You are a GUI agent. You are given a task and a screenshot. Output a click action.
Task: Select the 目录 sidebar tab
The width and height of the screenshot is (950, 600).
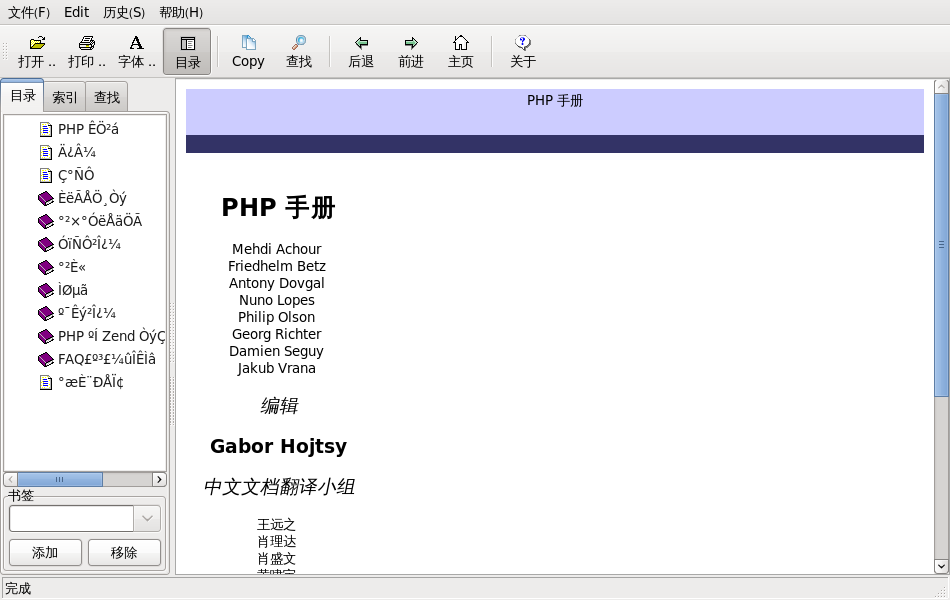(23, 96)
